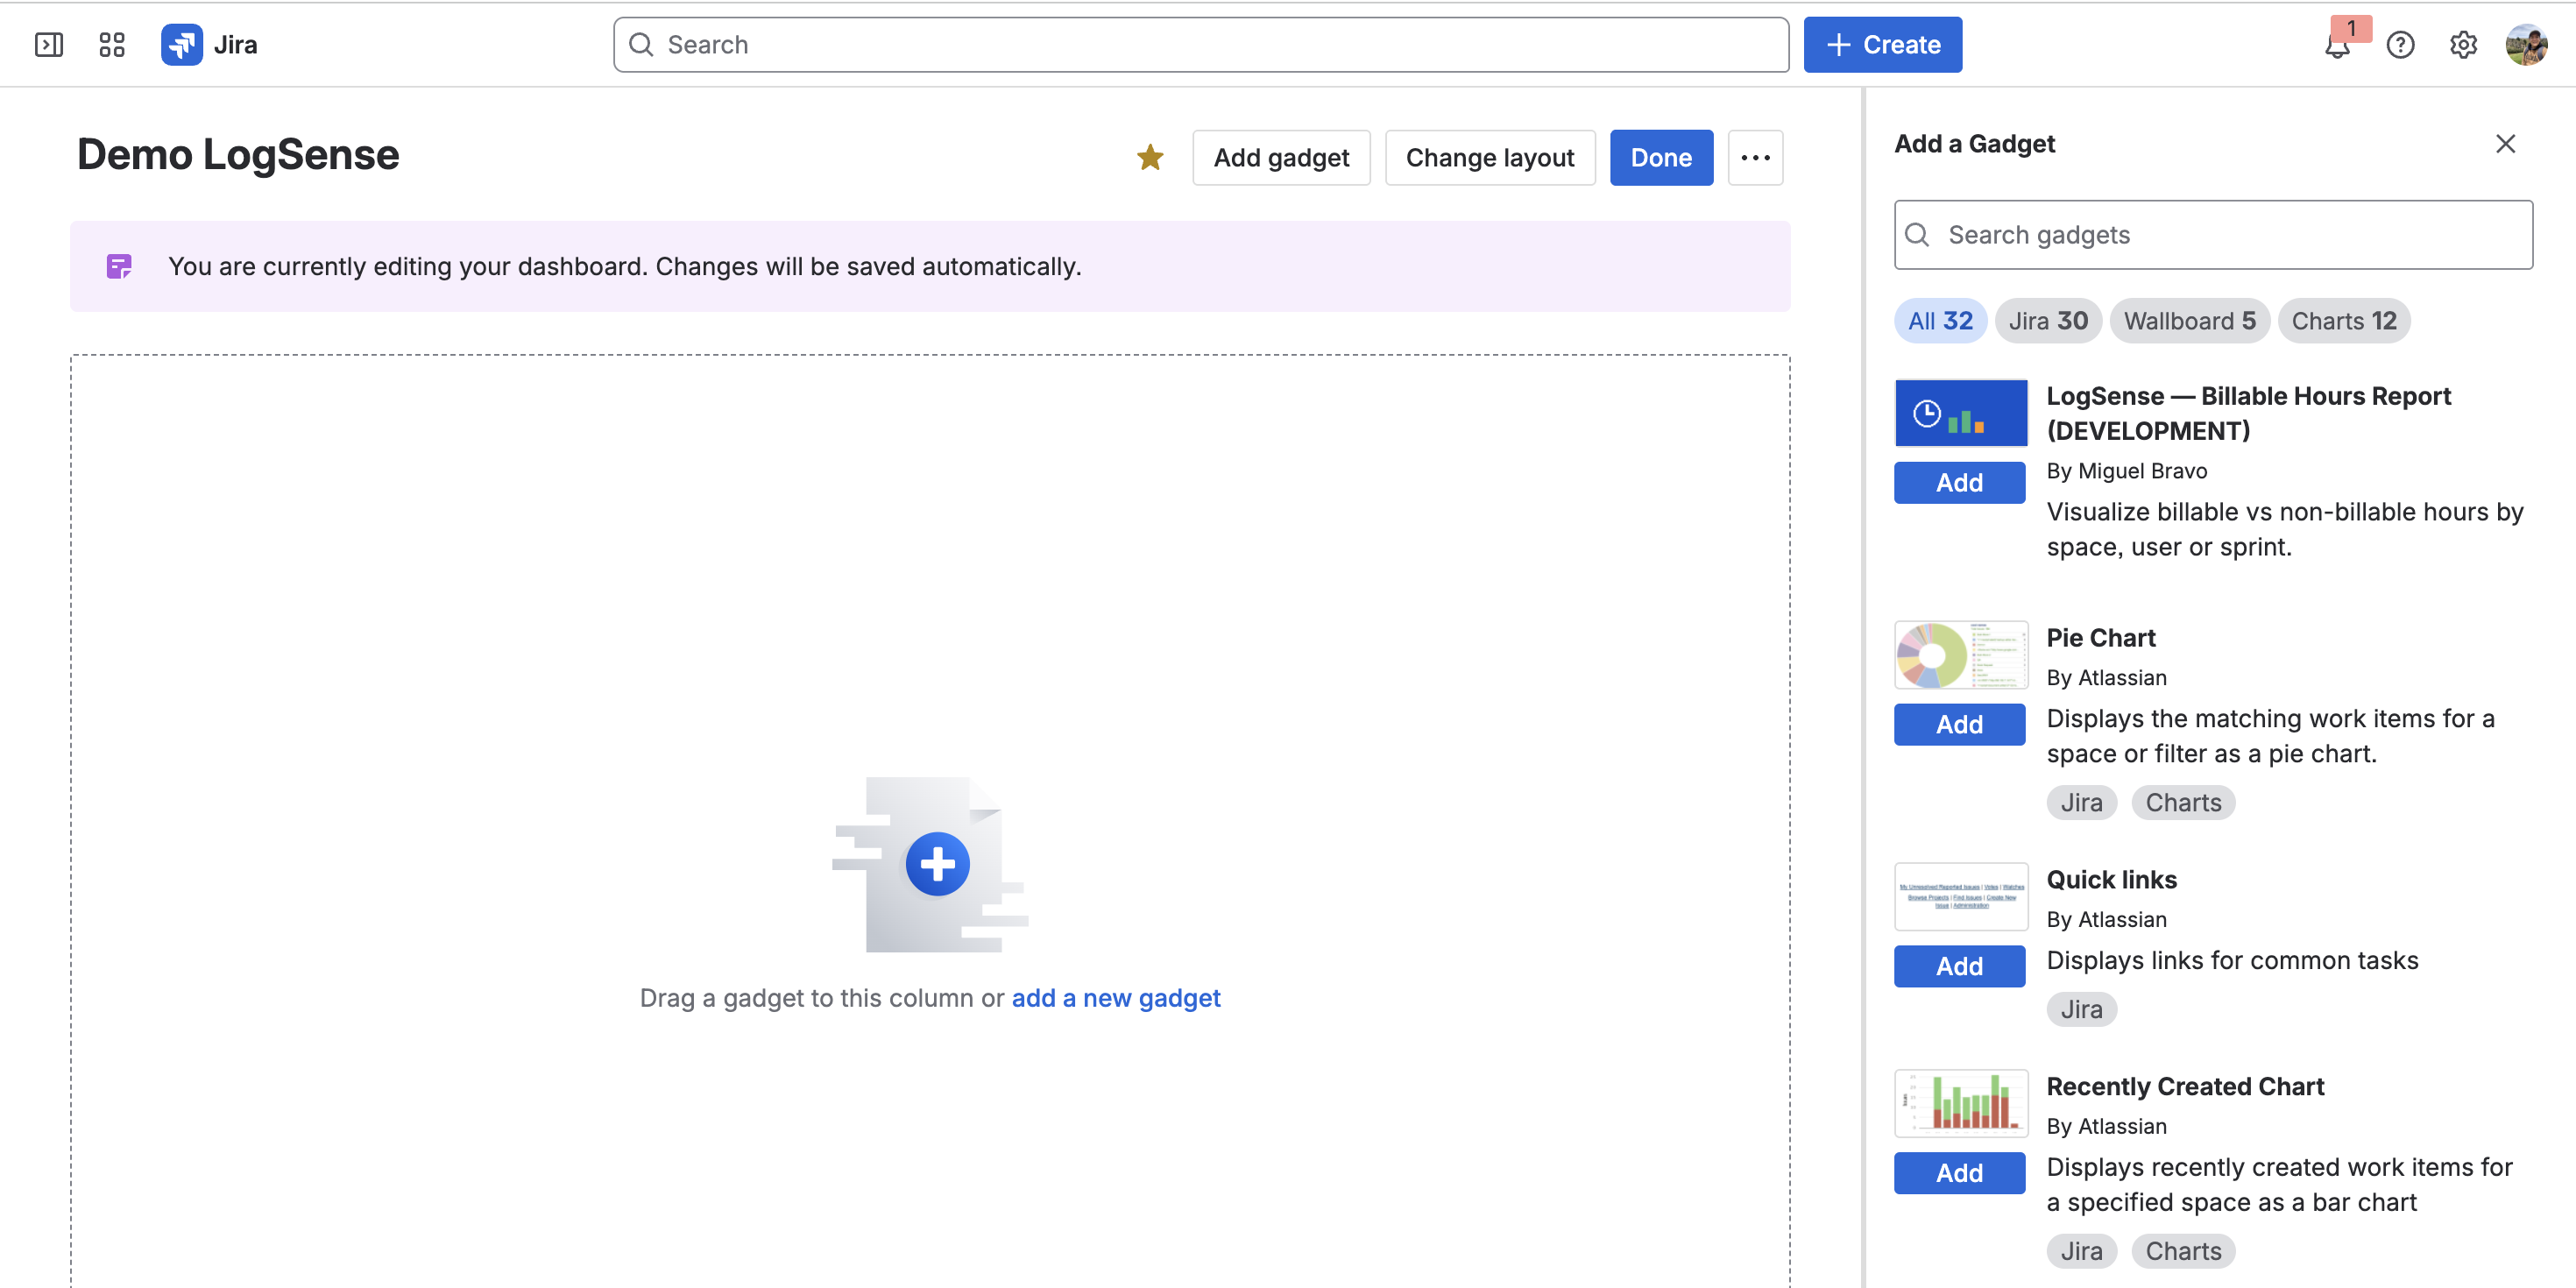This screenshot has height=1288, width=2576.
Task: Open the settings gear icon
Action: click(2463, 45)
